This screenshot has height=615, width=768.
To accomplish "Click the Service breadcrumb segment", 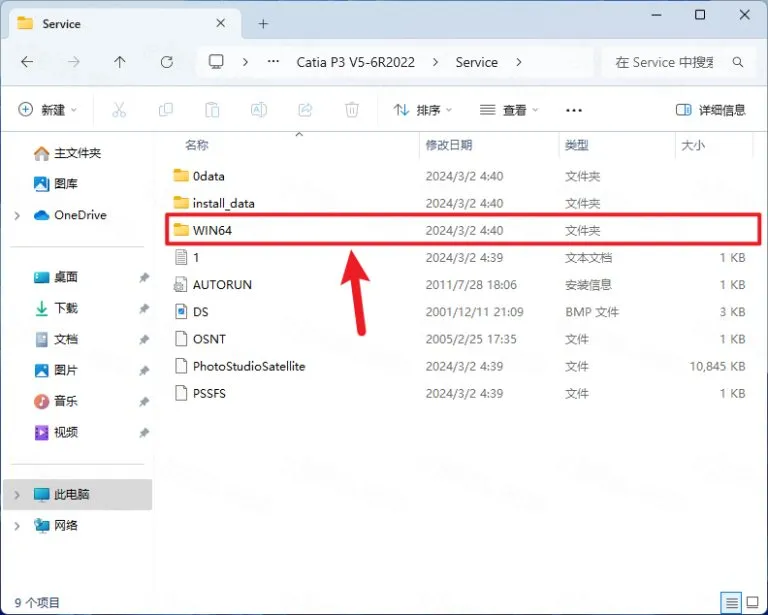I will pos(477,62).
